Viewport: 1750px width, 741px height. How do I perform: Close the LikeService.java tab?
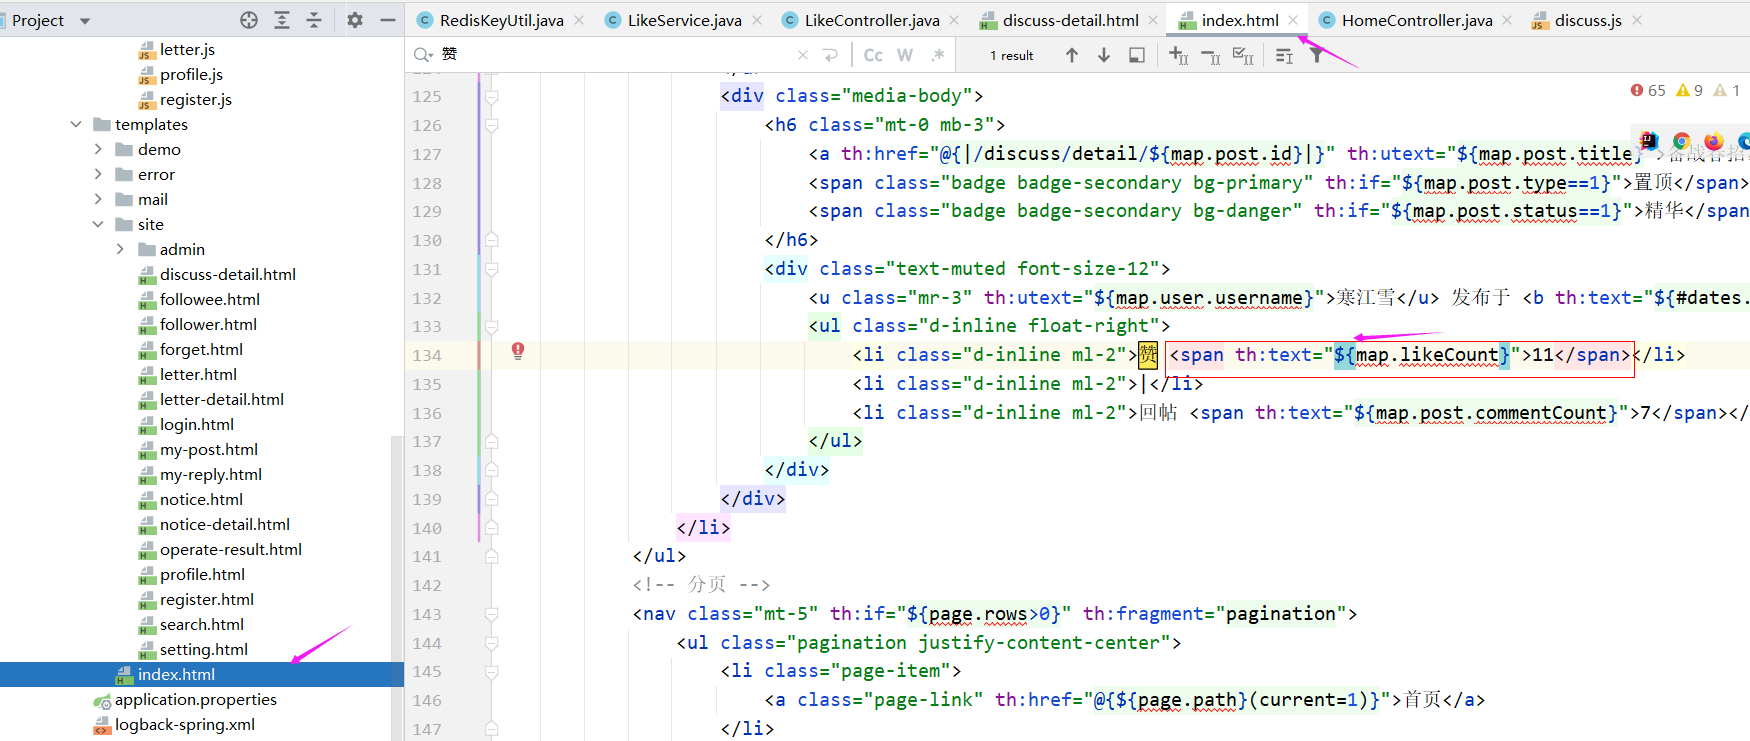point(757,20)
